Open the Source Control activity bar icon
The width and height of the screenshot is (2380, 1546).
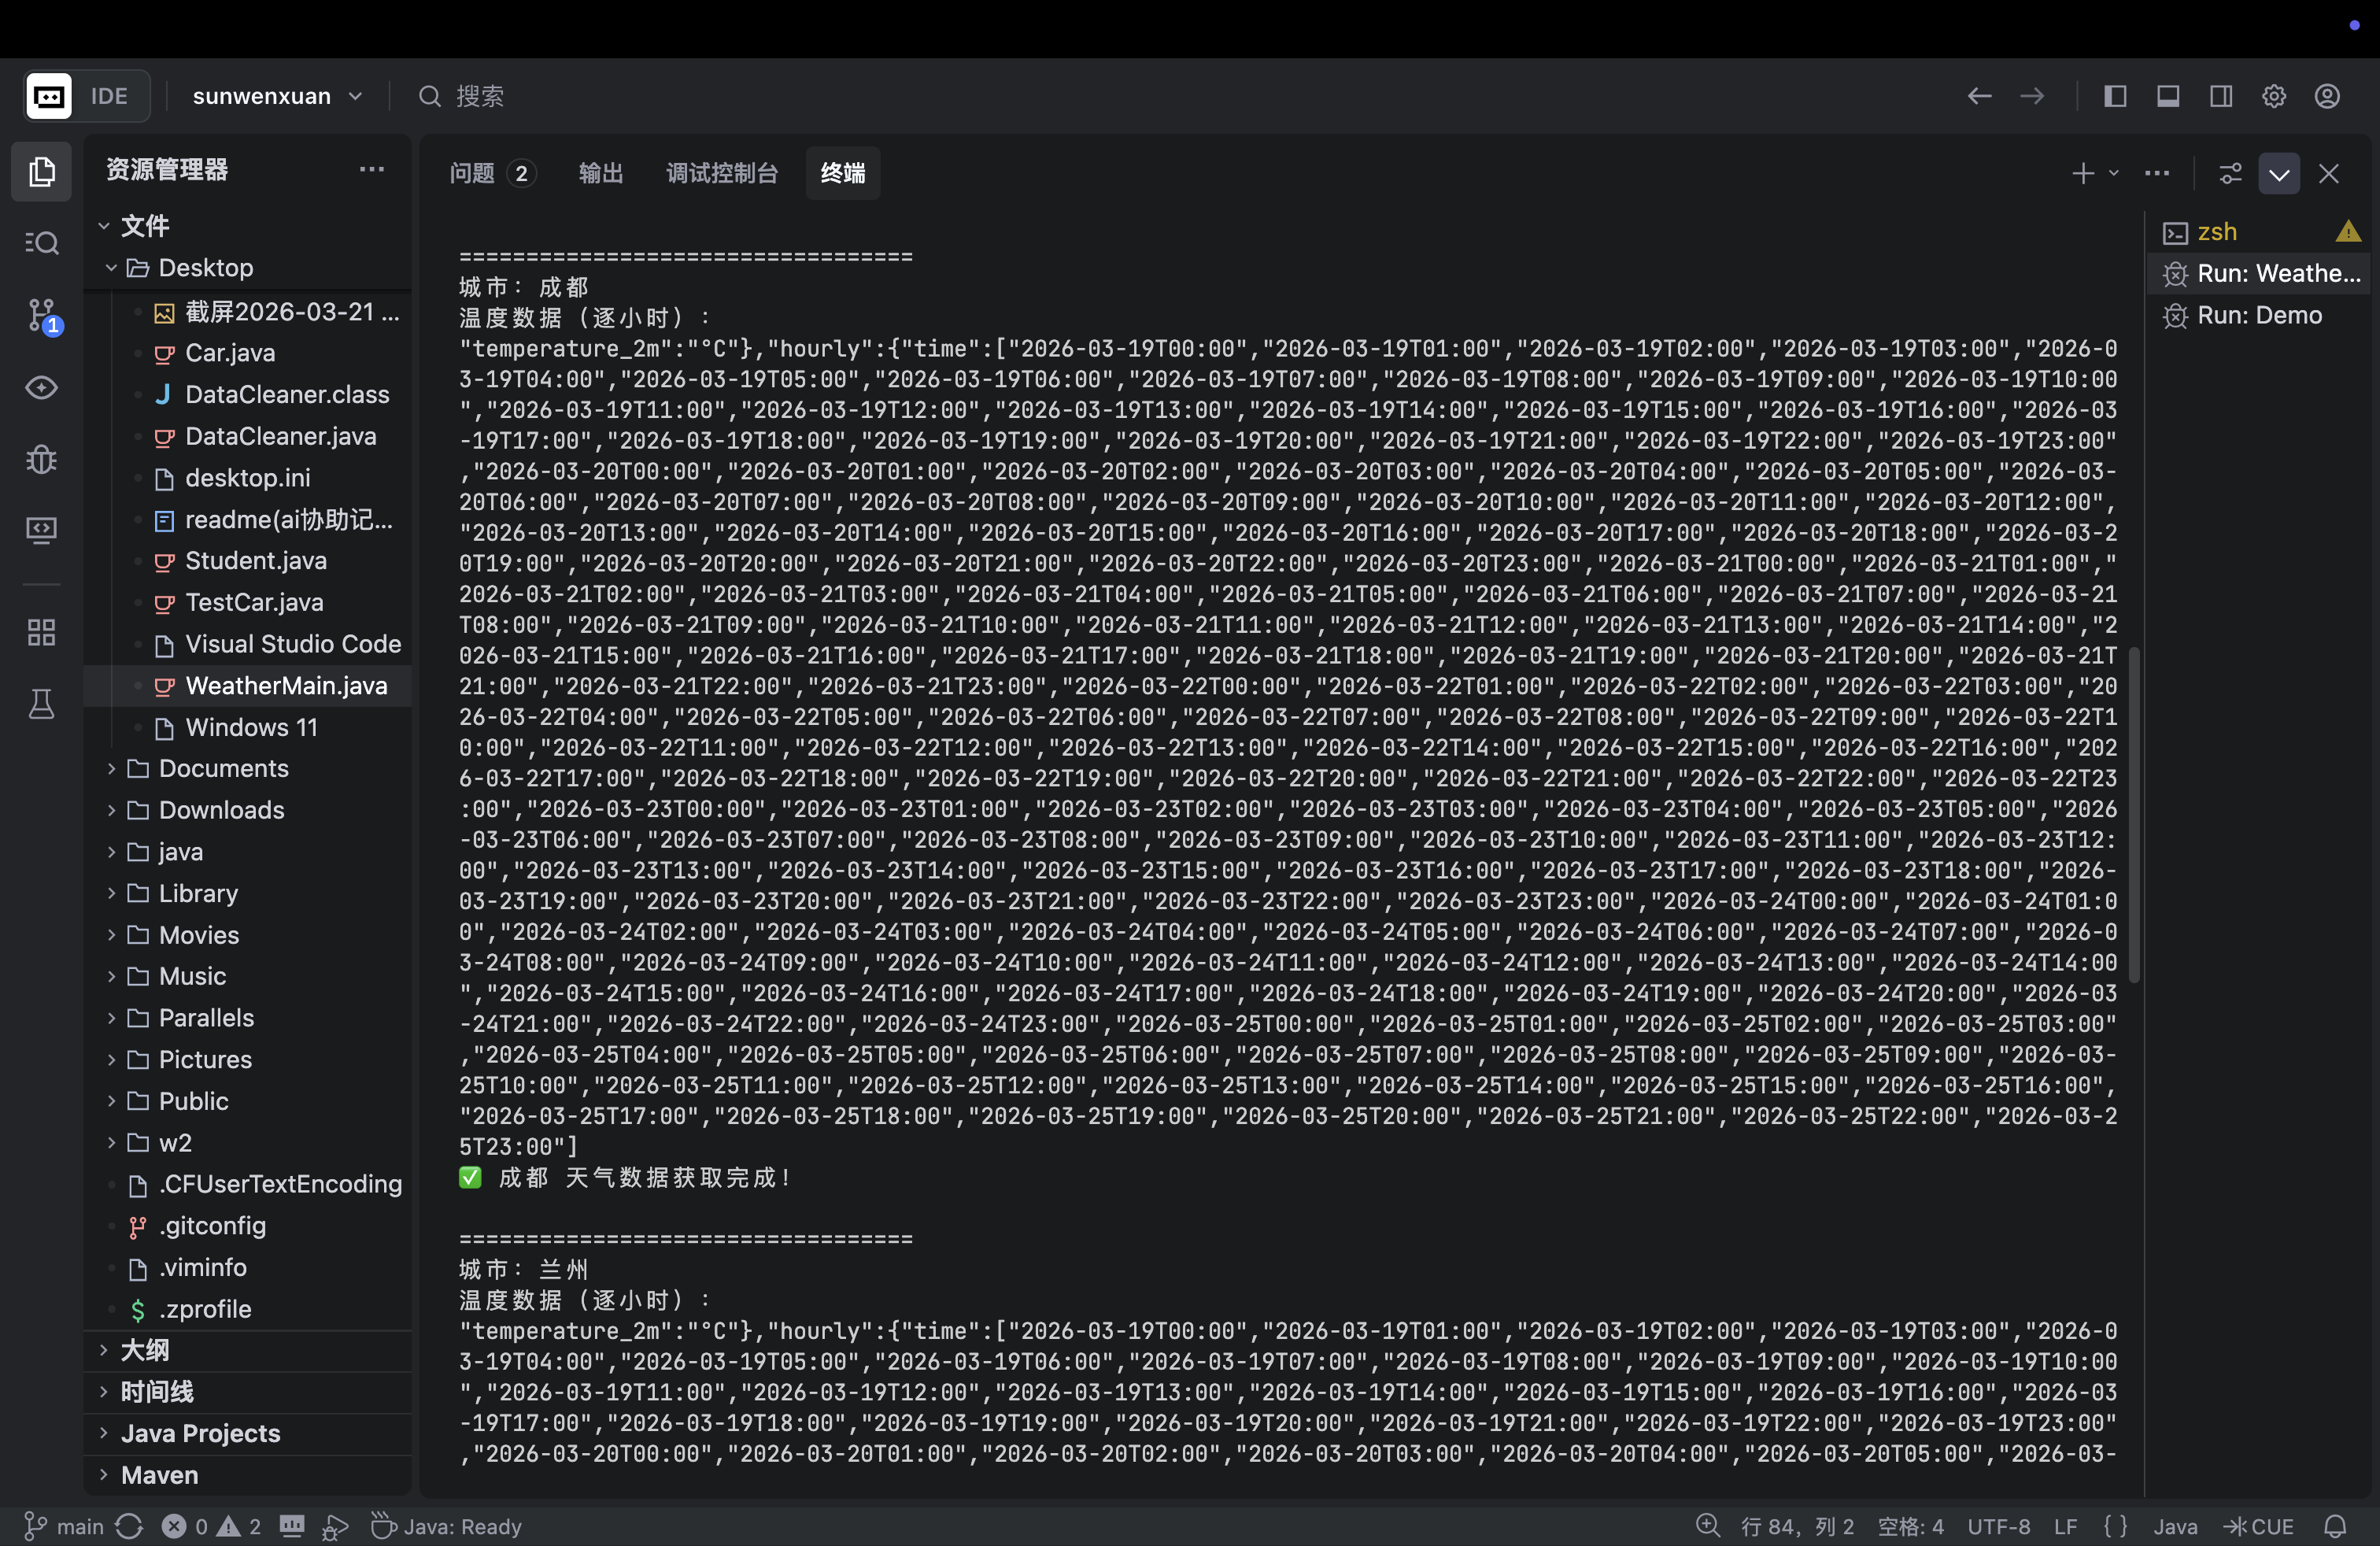point(41,316)
